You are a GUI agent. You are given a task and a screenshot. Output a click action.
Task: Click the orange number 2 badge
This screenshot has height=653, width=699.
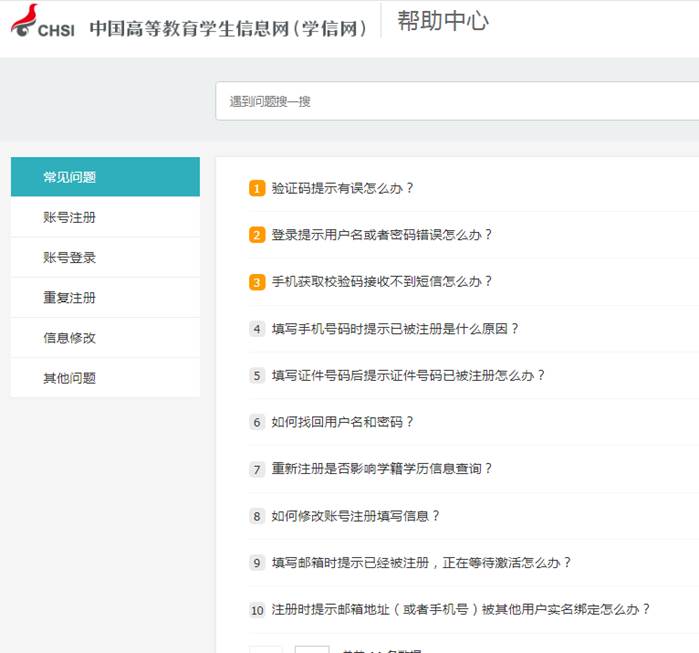click(x=257, y=235)
